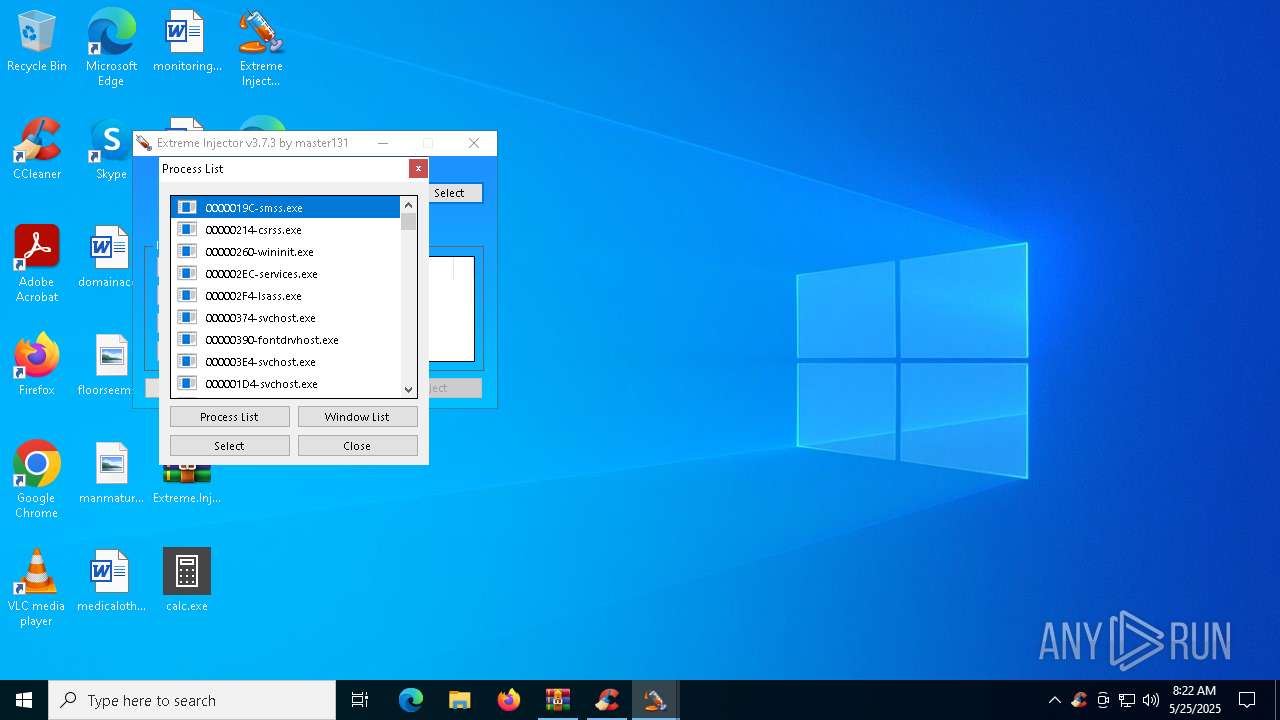Image resolution: width=1280 pixels, height=720 pixels.
Task: Open the Windows Start menu
Action: 24,700
